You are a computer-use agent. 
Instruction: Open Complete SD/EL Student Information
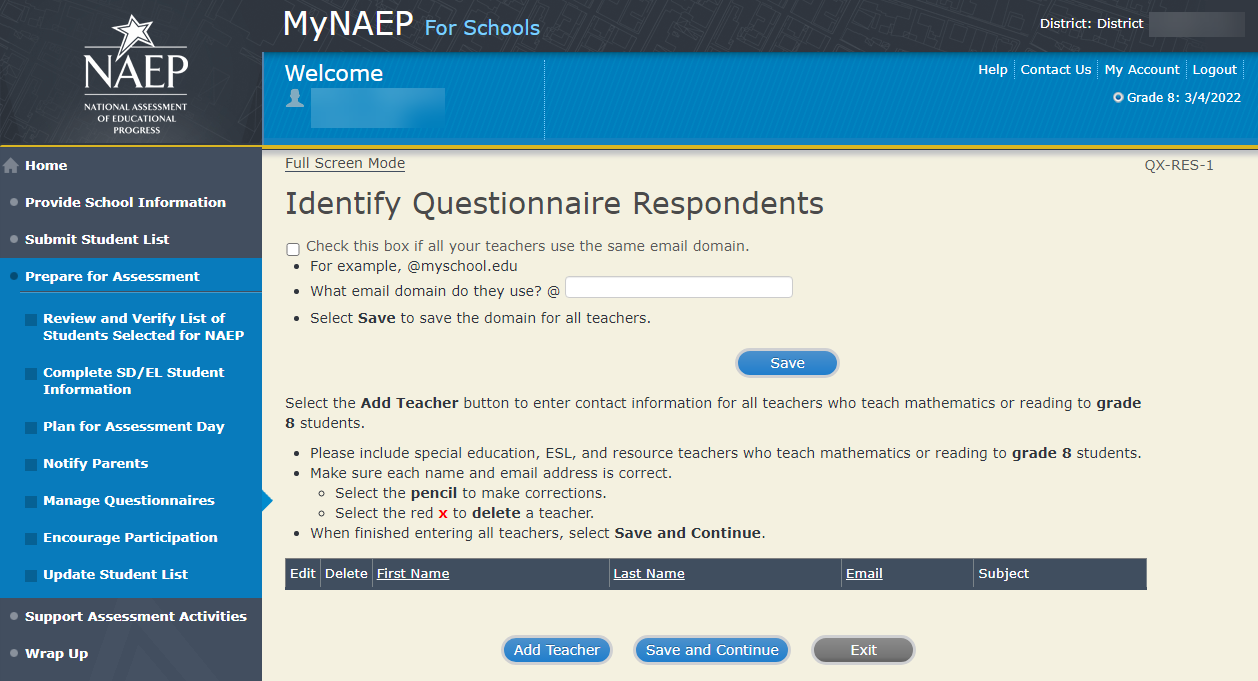tap(133, 381)
